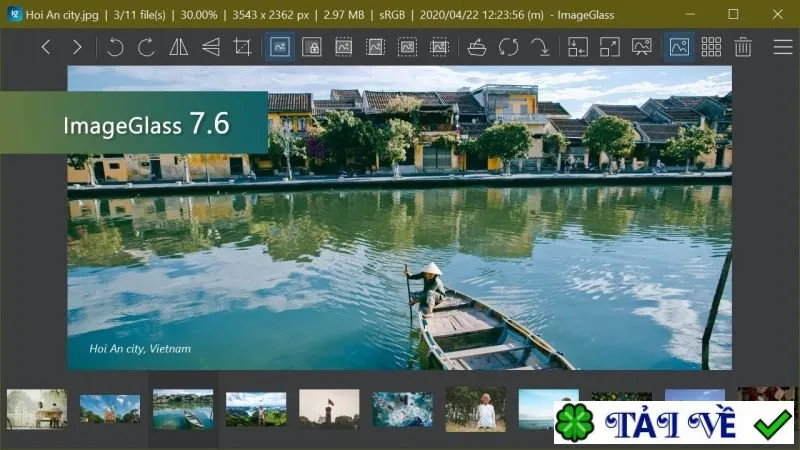The image size is (800, 450).
Task: Toggle auto zoom mode
Action: tap(280, 47)
